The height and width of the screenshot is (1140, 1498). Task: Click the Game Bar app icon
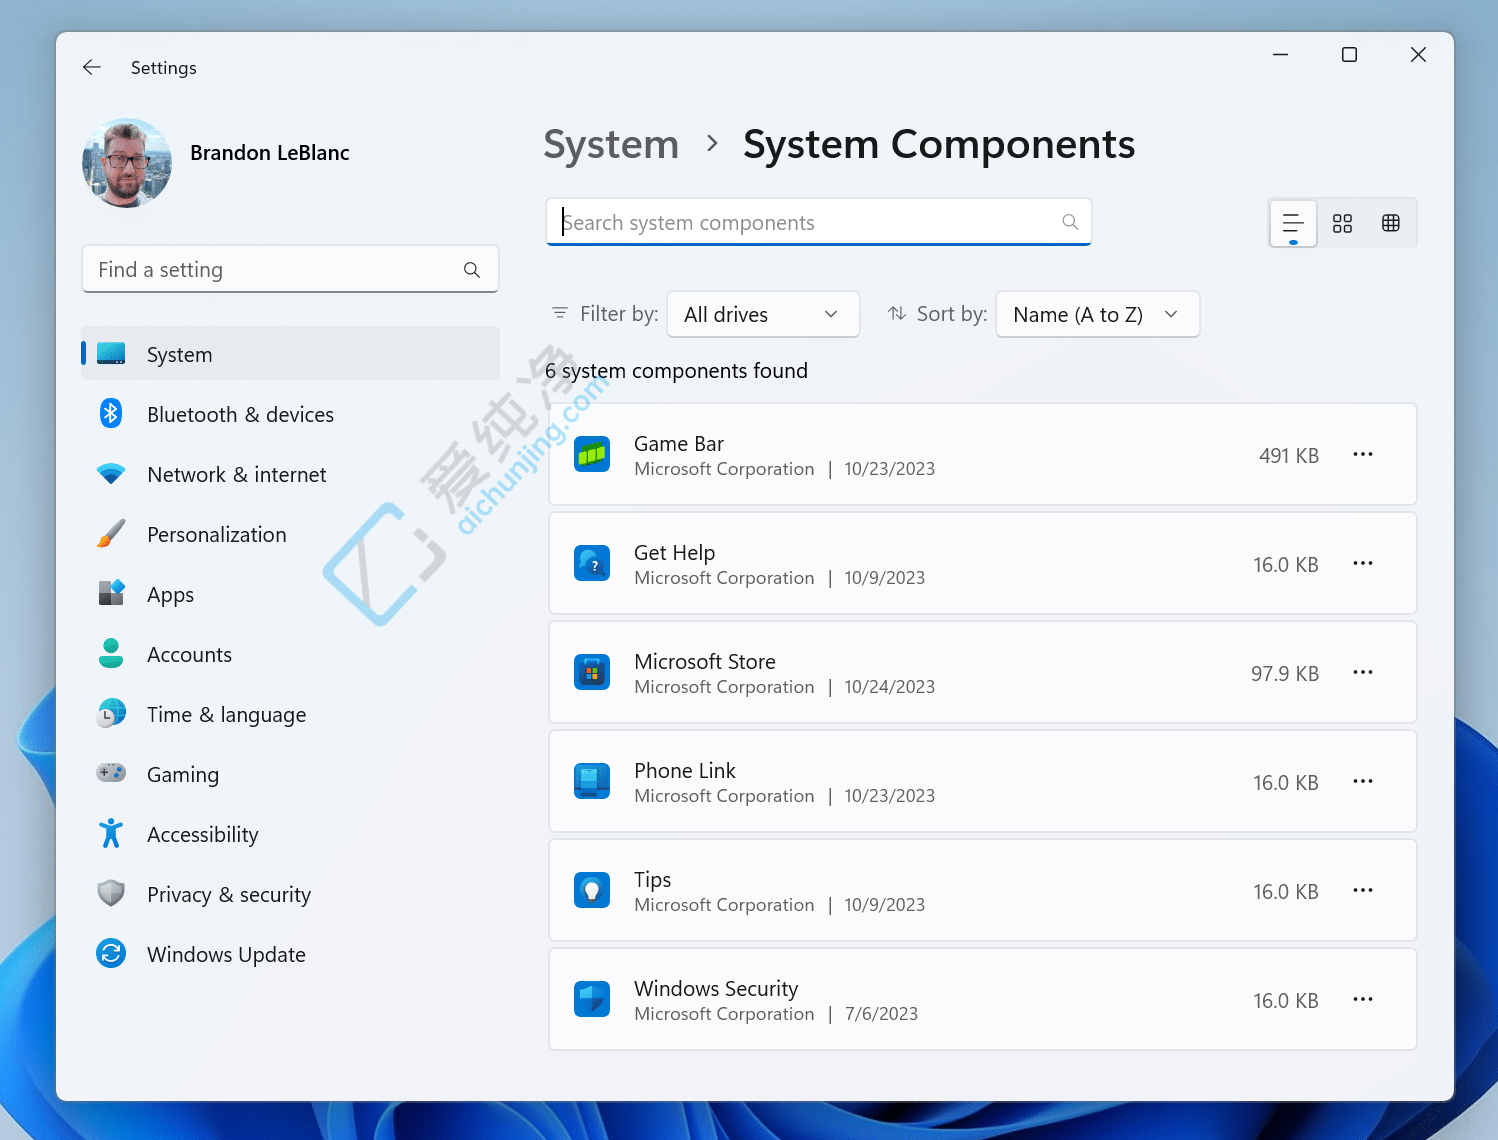[592, 454]
